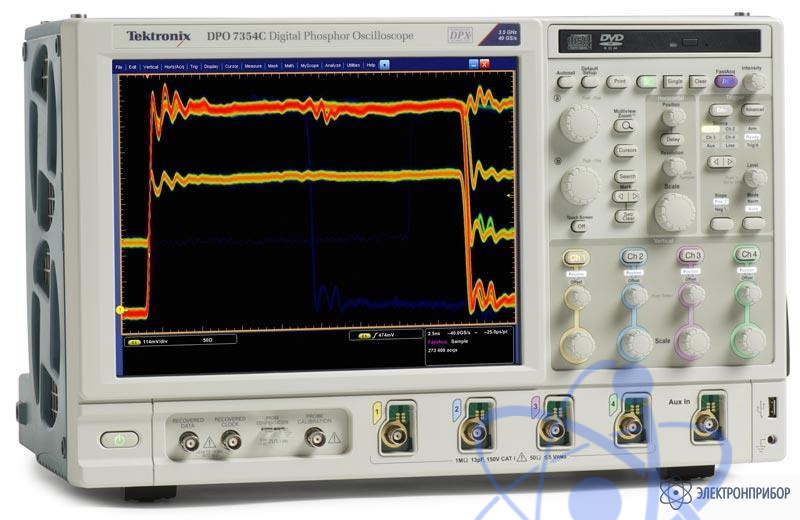Toggle channel Ch 3 on

tap(690, 256)
